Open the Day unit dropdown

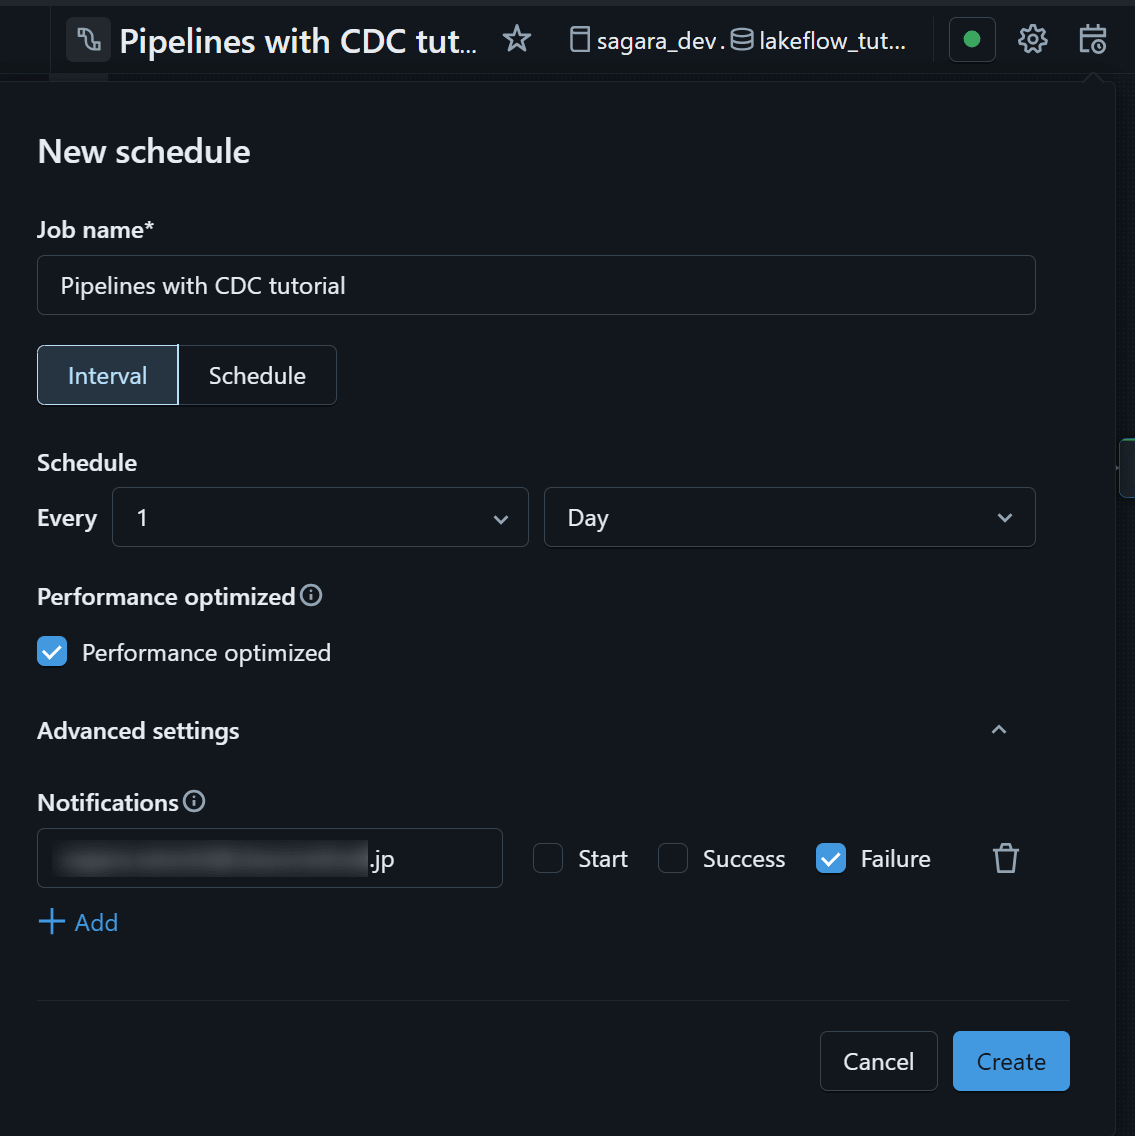pos(789,517)
